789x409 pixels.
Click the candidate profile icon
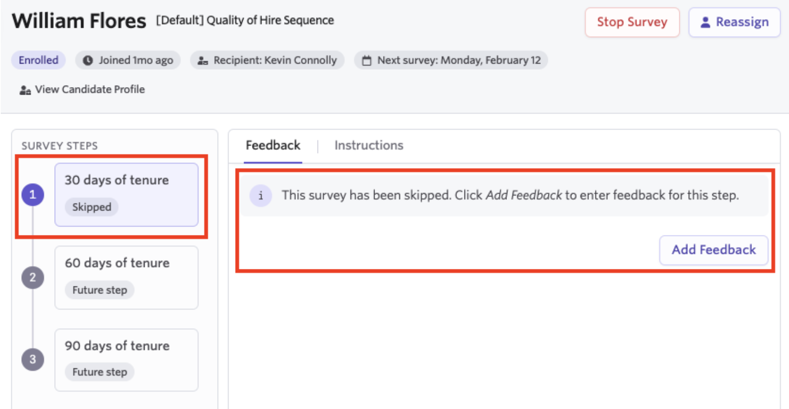pos(25,90)
